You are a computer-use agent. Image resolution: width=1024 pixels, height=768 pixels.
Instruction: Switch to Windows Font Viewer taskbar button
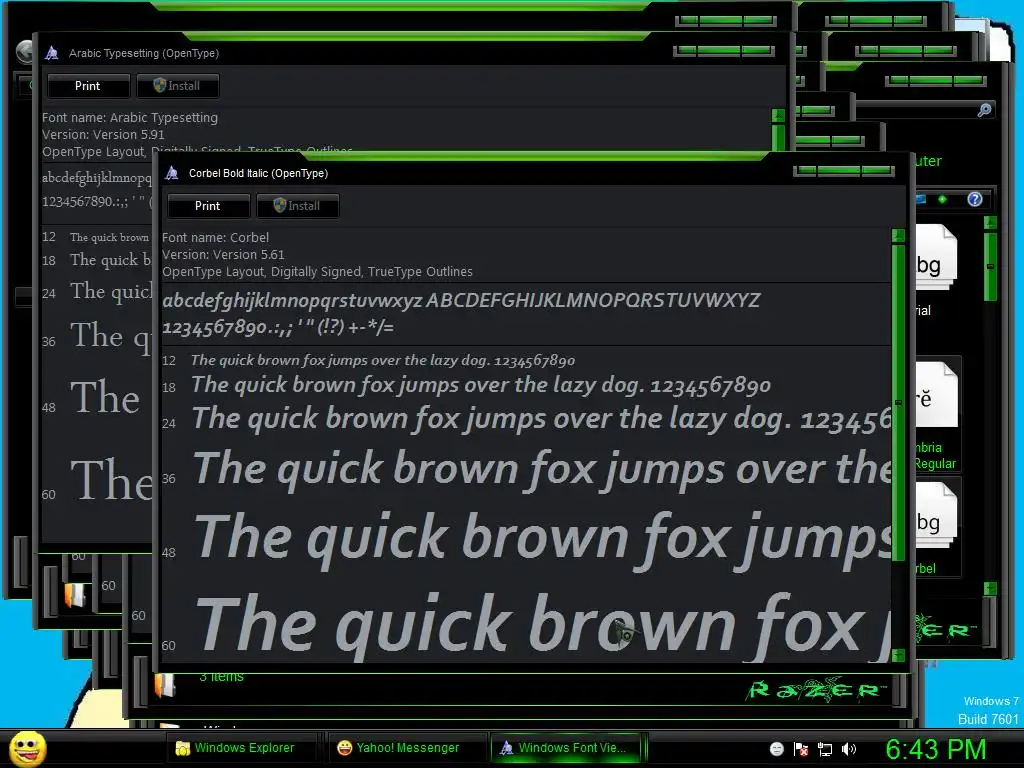tap(566, 748)
